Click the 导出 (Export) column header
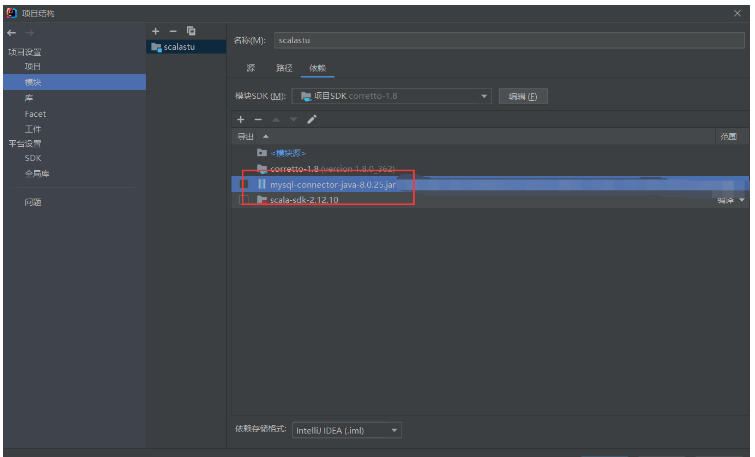Viewport: 755px width, 457px height. click(245, 136)
